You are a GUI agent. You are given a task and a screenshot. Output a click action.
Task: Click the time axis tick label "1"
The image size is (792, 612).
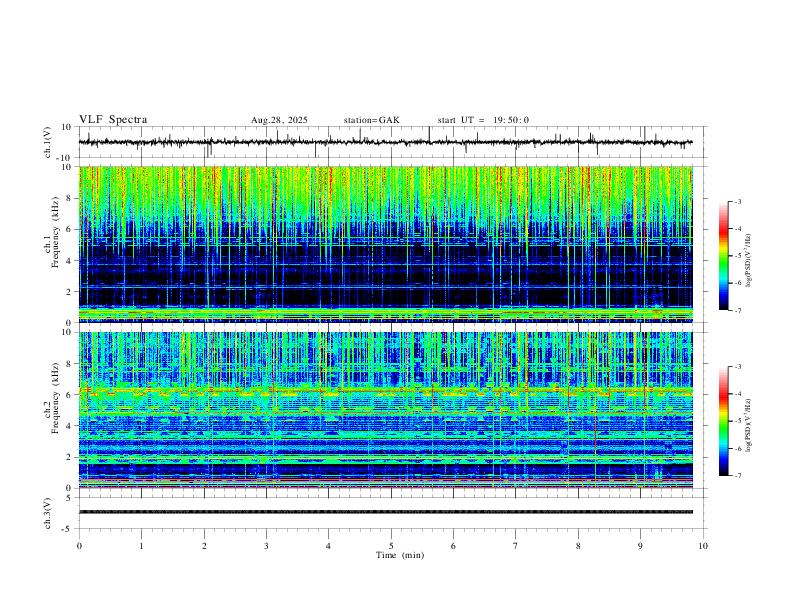tap(141, 546)
